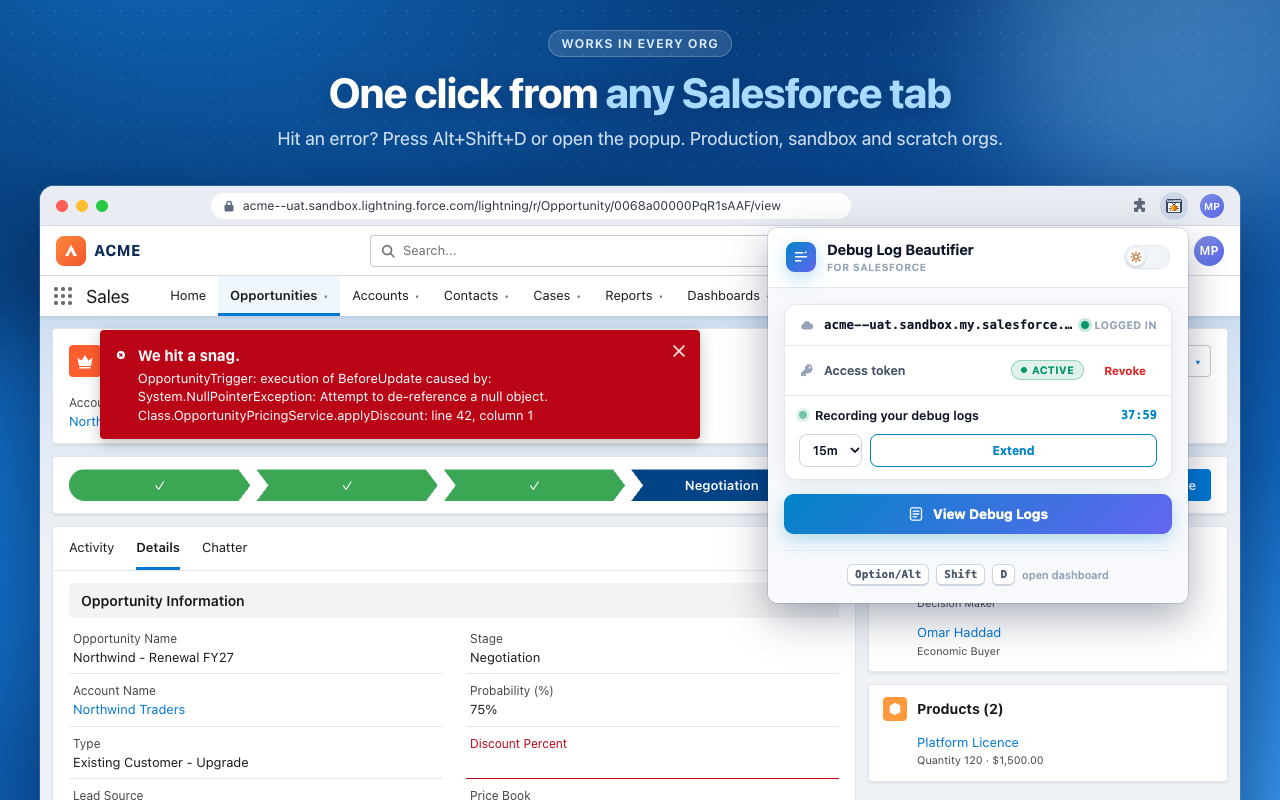Switch to the Chatter tab
The image size is (1280, 800).
pyautogui.click(x=225, y=548)
